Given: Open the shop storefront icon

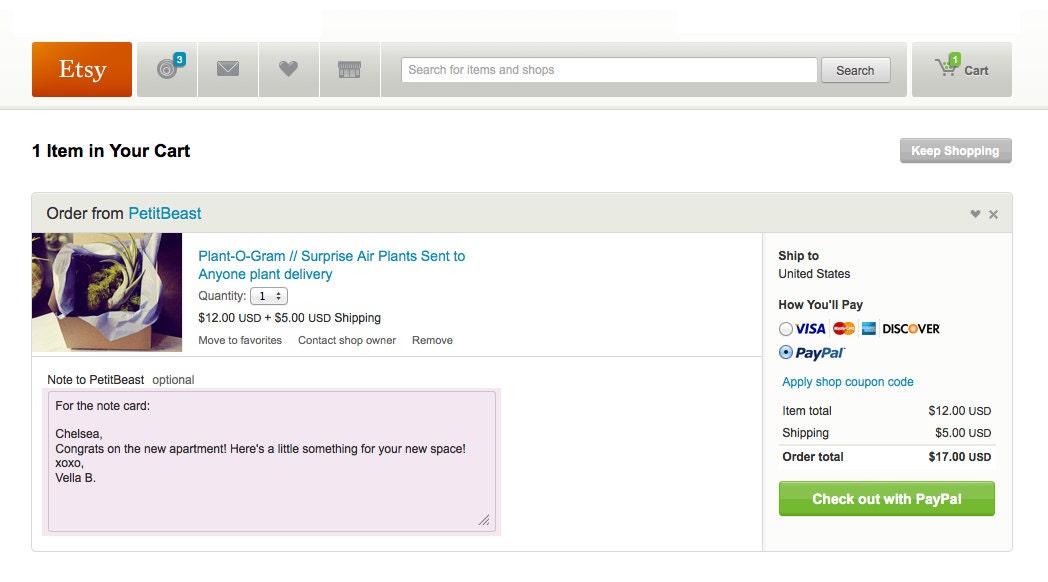Looking at the screenshot, I should point(350,69).
